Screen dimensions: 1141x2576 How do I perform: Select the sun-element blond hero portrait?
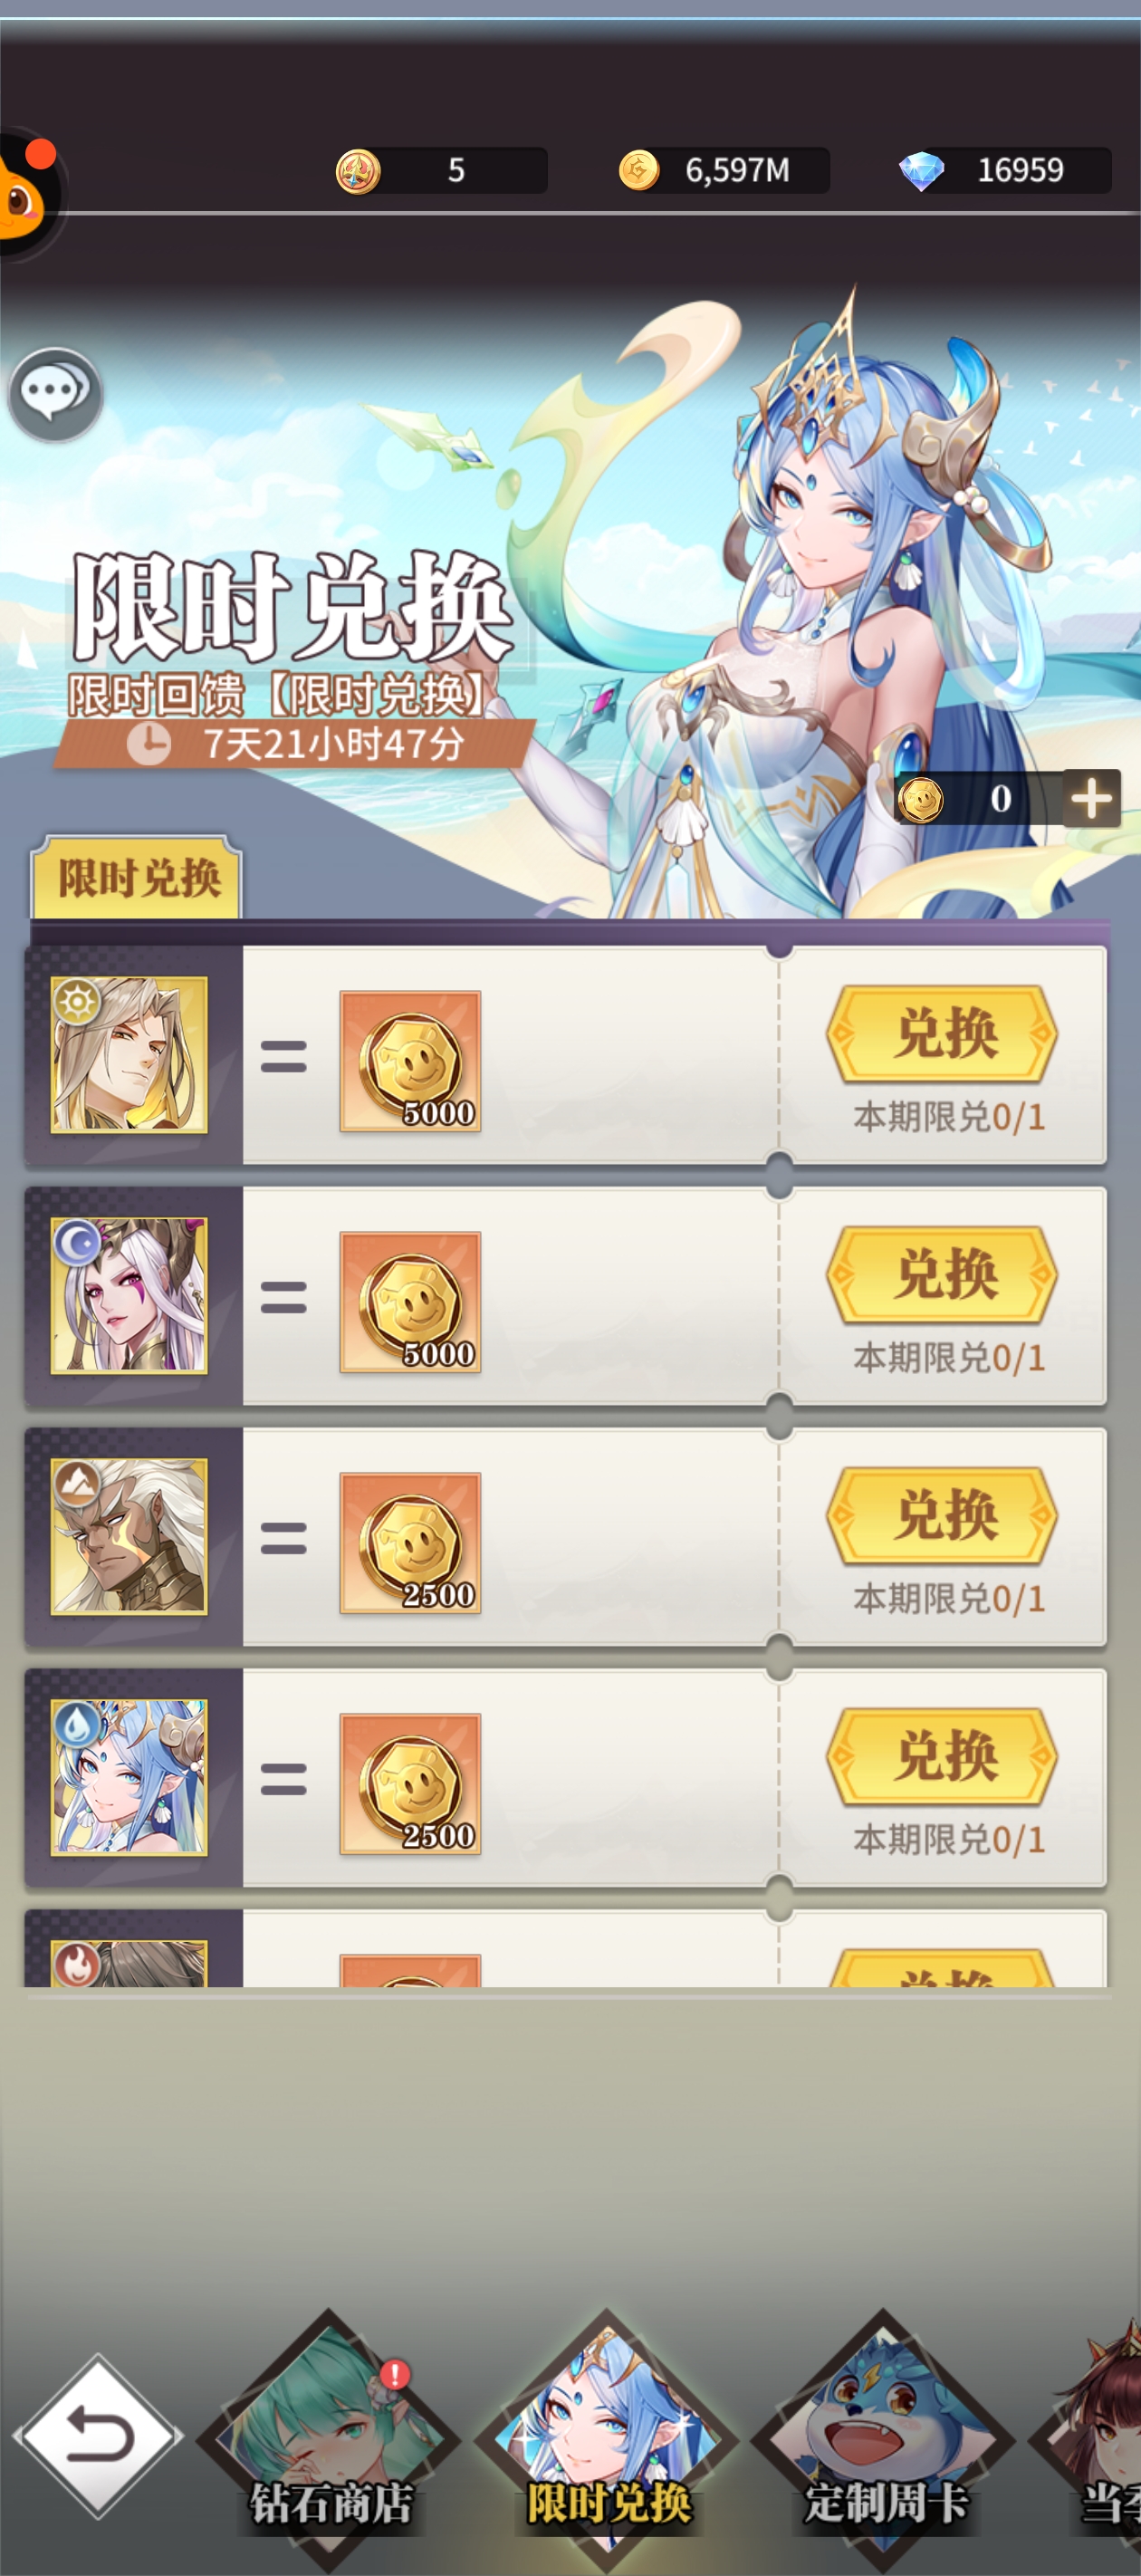(129, 1055)
